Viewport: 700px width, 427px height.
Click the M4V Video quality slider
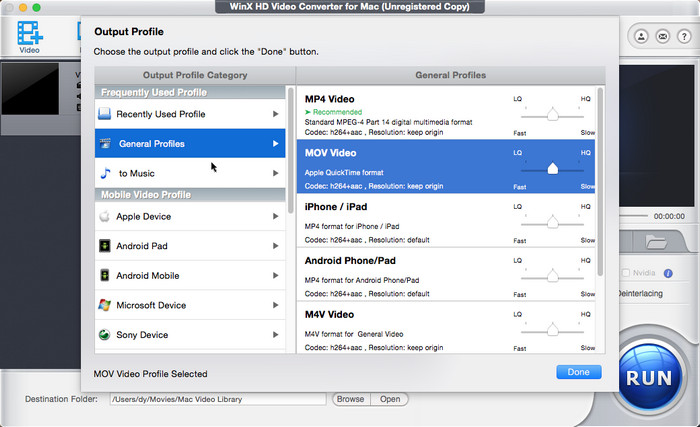point(553,330)
